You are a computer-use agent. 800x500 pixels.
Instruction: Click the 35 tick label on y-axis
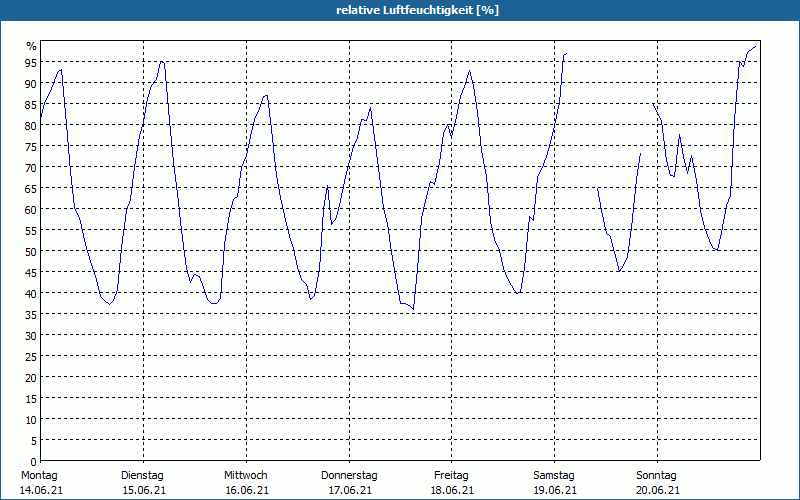pyautogui.click(x=31, y=315)
